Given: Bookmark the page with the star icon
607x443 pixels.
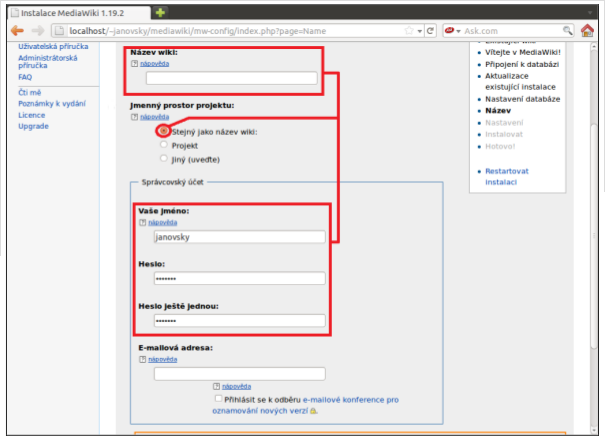Looking at the screenshot, I should pyautogui.click(x=409, y=31).
